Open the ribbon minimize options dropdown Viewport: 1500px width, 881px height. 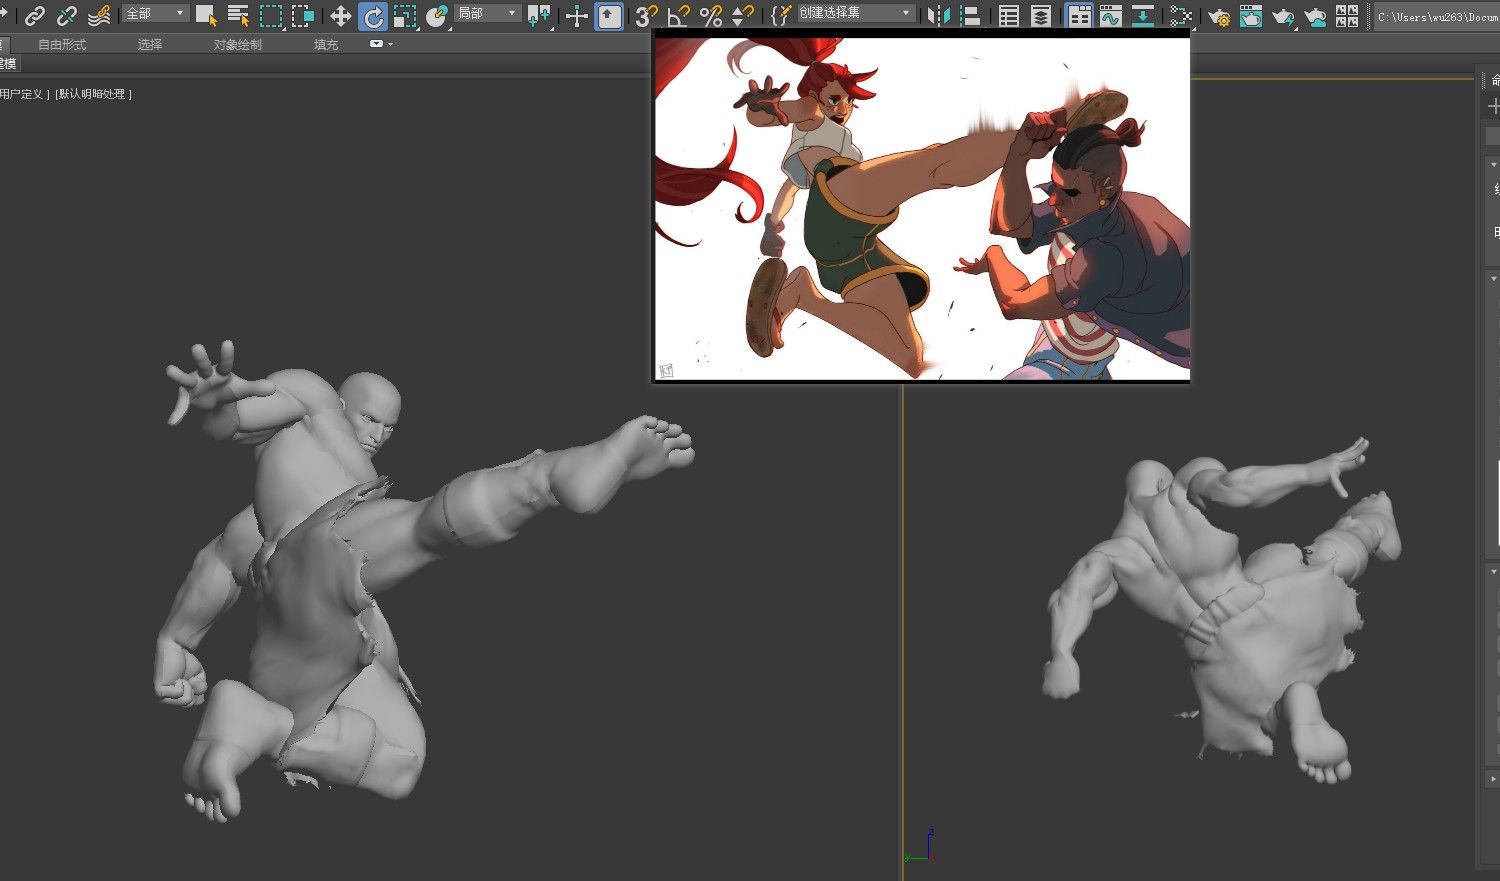(381, 44)
